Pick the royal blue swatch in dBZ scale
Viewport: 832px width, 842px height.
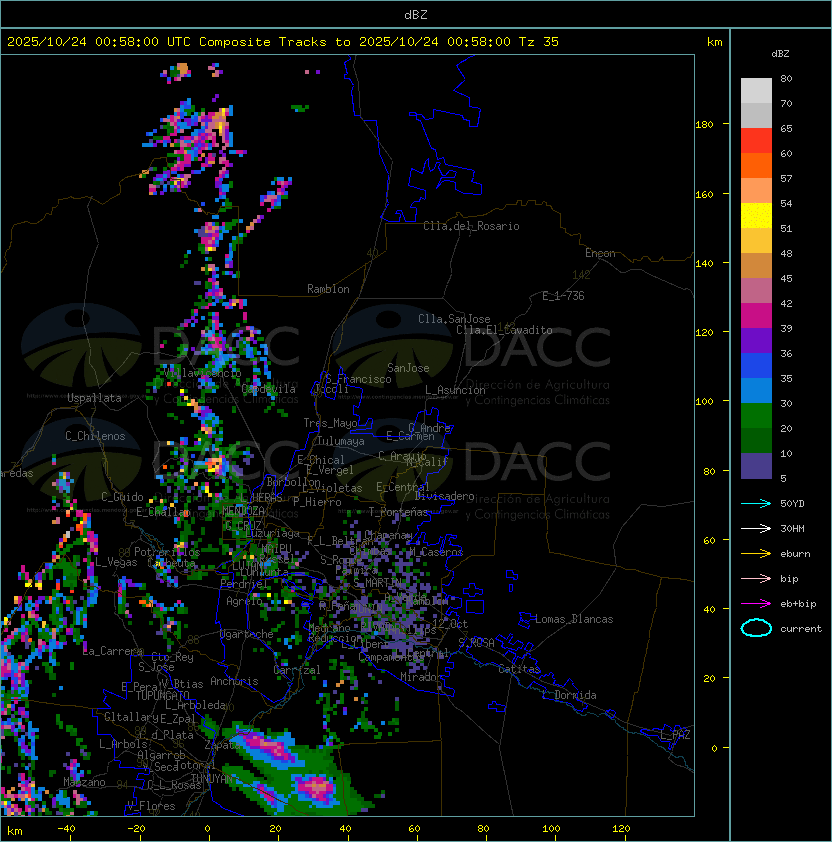point(756,366)
